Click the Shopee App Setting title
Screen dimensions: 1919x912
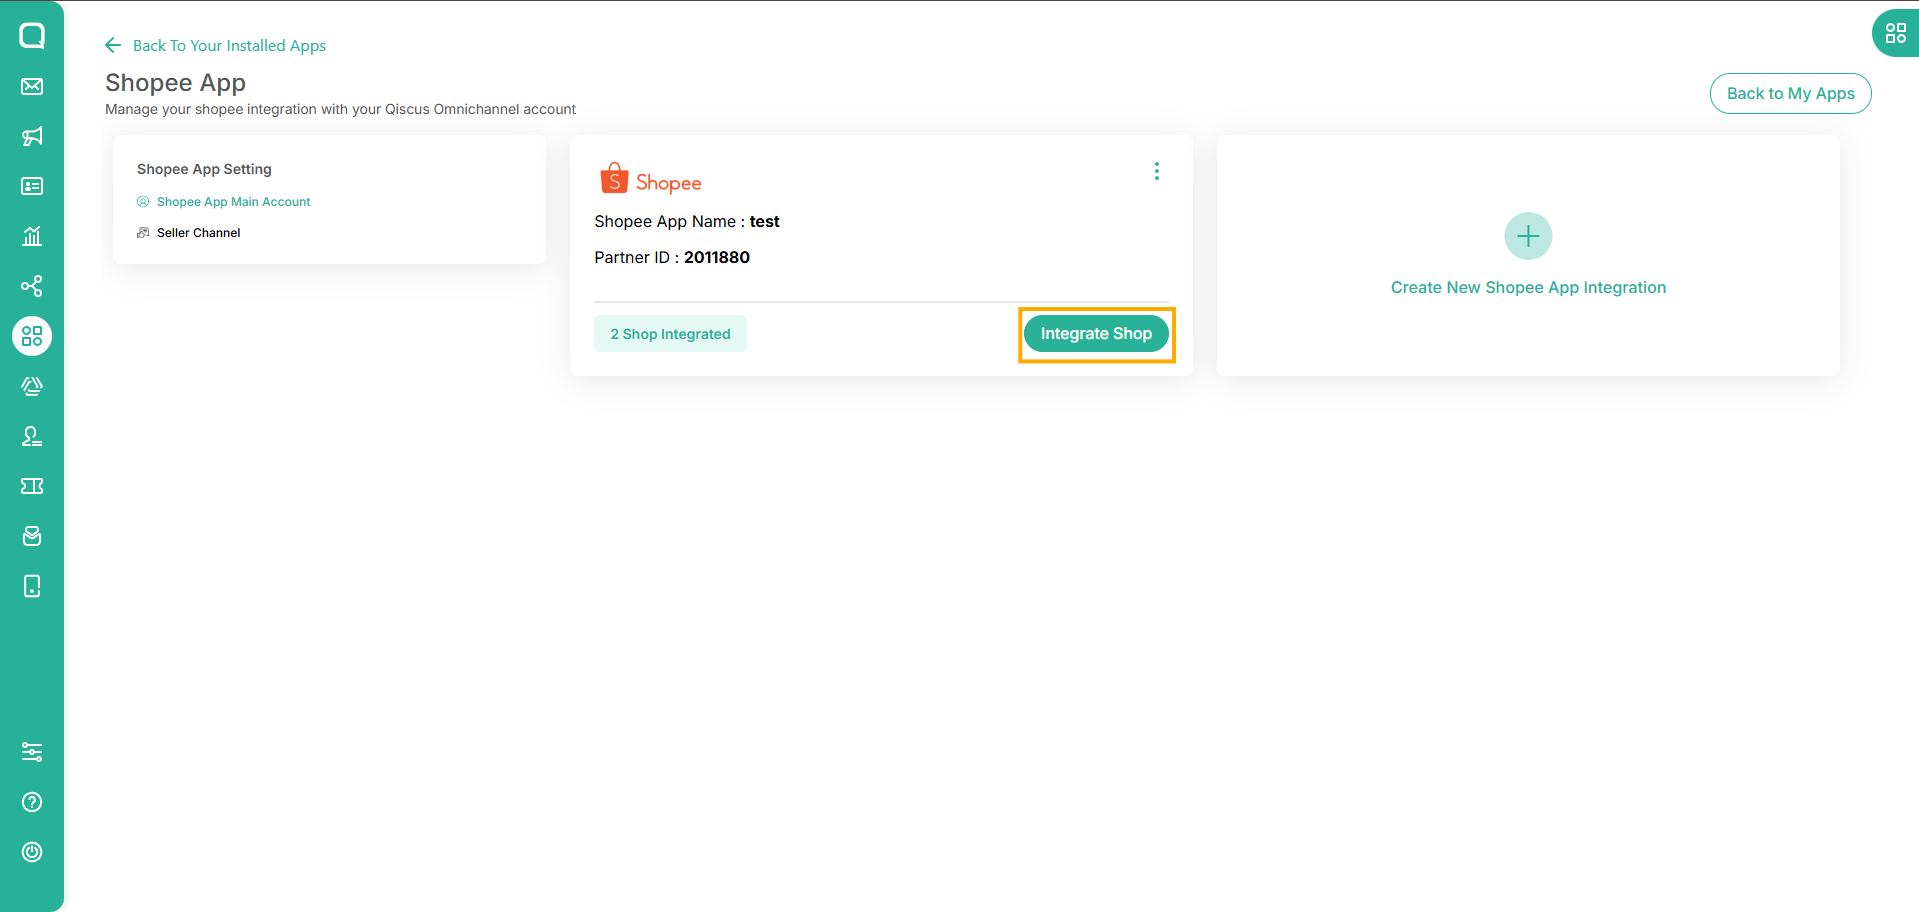pyautogui.click(x=204, y=169)
